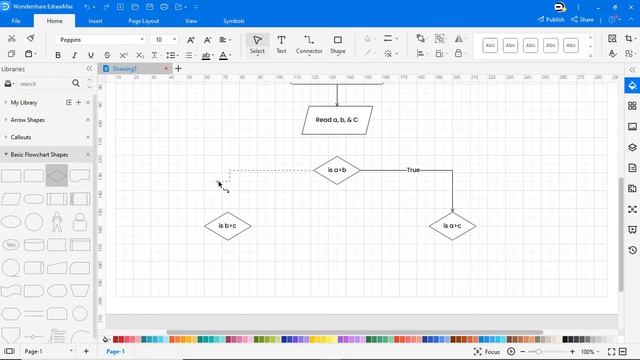Viewport: 640px width, 360px height.
Task: Open the Page Layout tab
Action: pyautogui.click(x=144, y=21)
